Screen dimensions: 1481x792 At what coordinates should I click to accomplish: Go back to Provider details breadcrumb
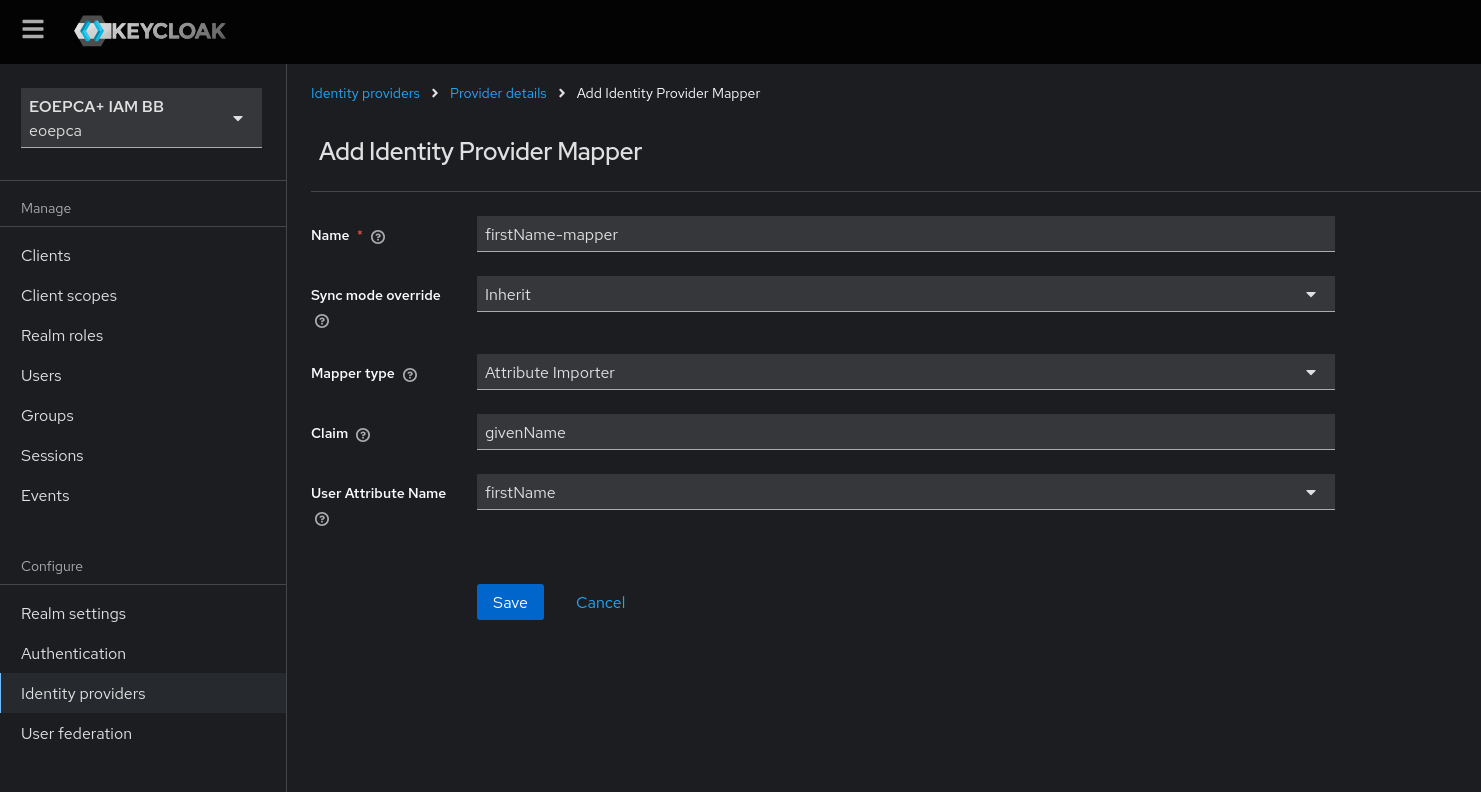[498, 93]
